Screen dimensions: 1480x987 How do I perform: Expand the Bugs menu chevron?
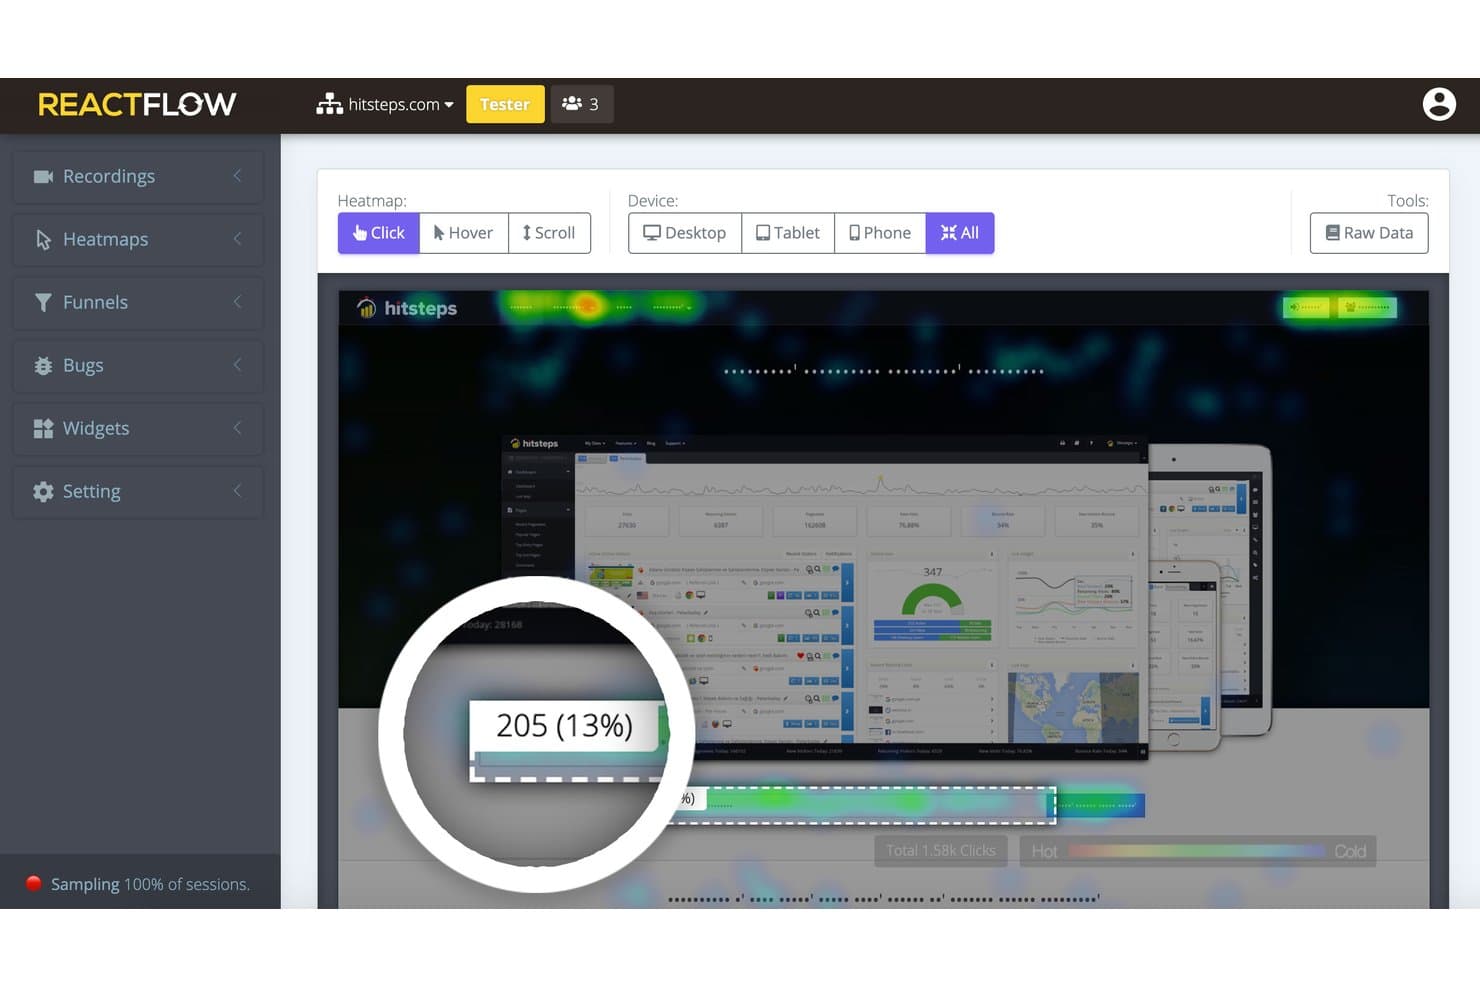coord(237,365)
